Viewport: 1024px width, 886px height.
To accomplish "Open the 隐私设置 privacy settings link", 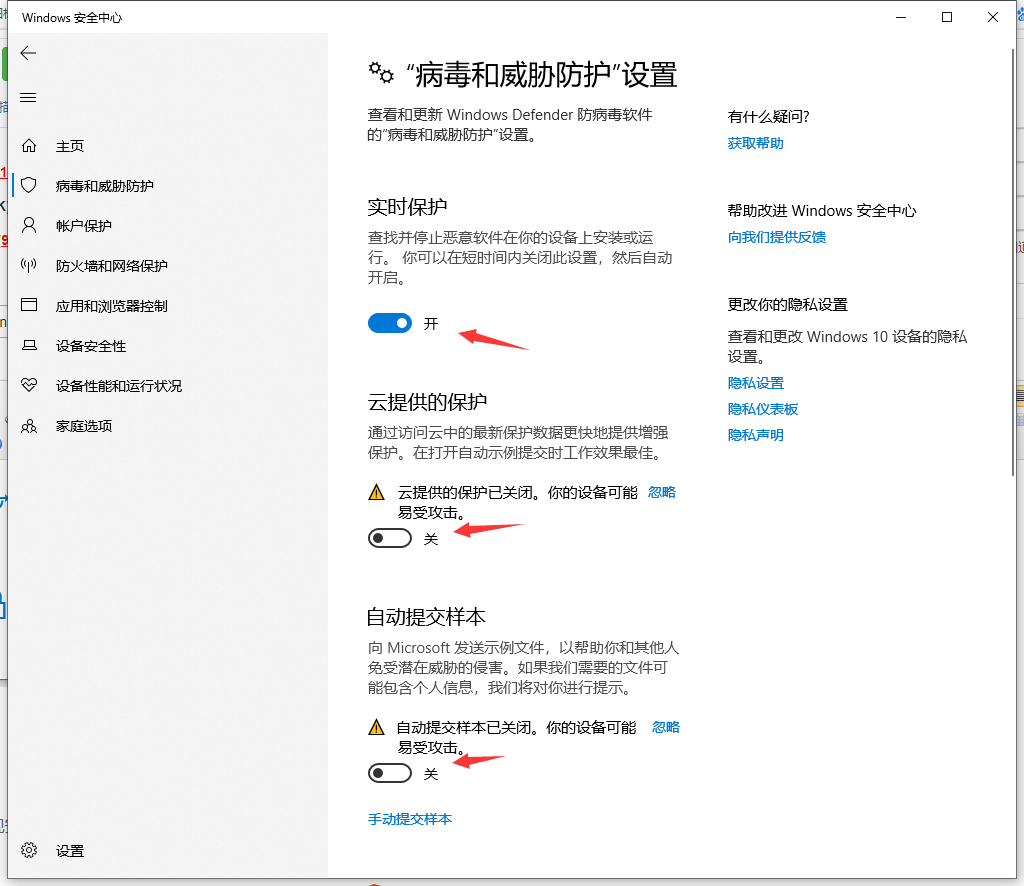I will (x=755, y=383).
